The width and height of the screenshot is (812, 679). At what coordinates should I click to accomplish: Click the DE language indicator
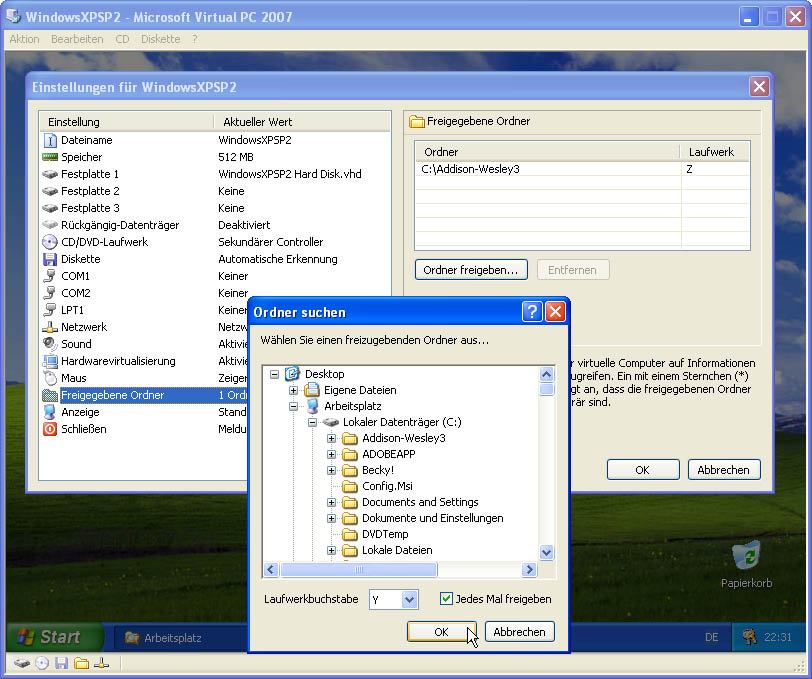pyautogui.click(x=712, y=638)
